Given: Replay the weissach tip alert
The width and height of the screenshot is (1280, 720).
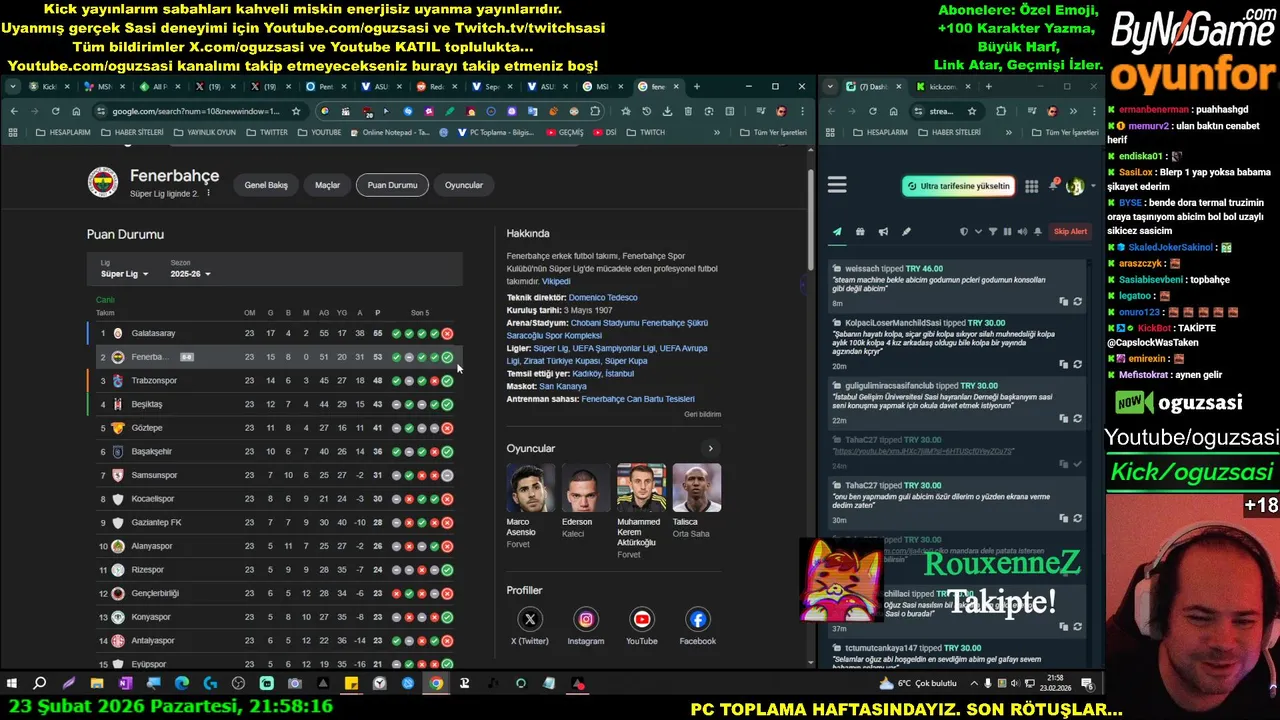Looking at the screenshot, I should 1078,301.
